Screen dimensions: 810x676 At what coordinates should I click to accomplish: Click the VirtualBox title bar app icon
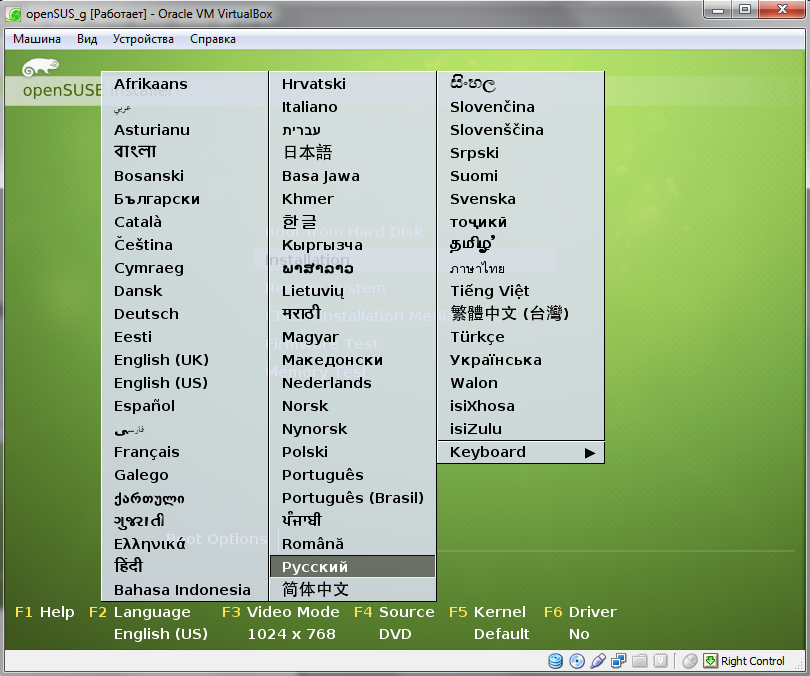click(x=13, y=14)
